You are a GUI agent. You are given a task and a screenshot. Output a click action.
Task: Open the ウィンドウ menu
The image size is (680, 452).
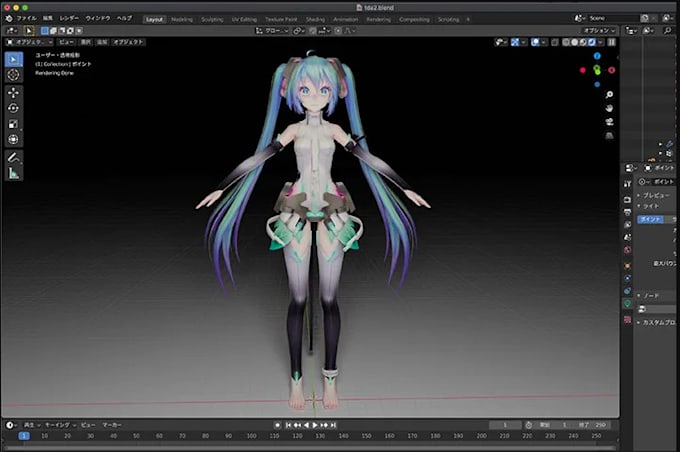[x=98, y=18]
